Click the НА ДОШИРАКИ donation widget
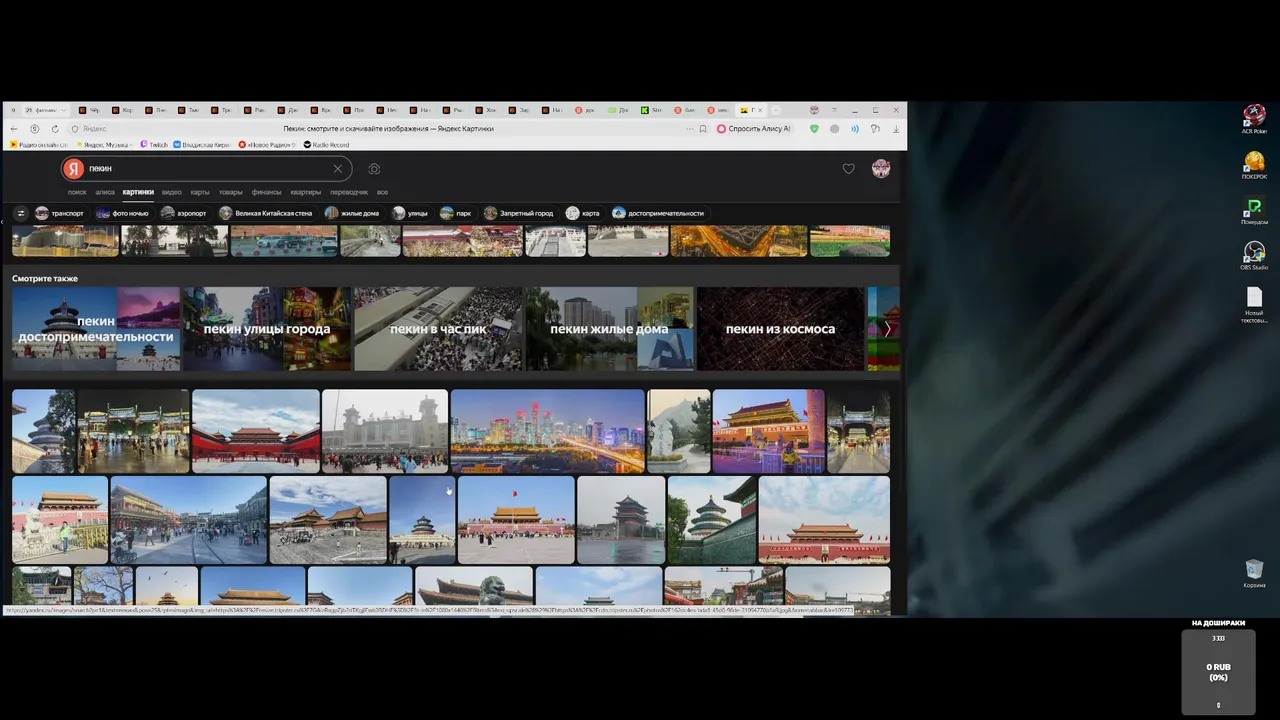Screen dimensions: 1280x720 coord(1218,666)
